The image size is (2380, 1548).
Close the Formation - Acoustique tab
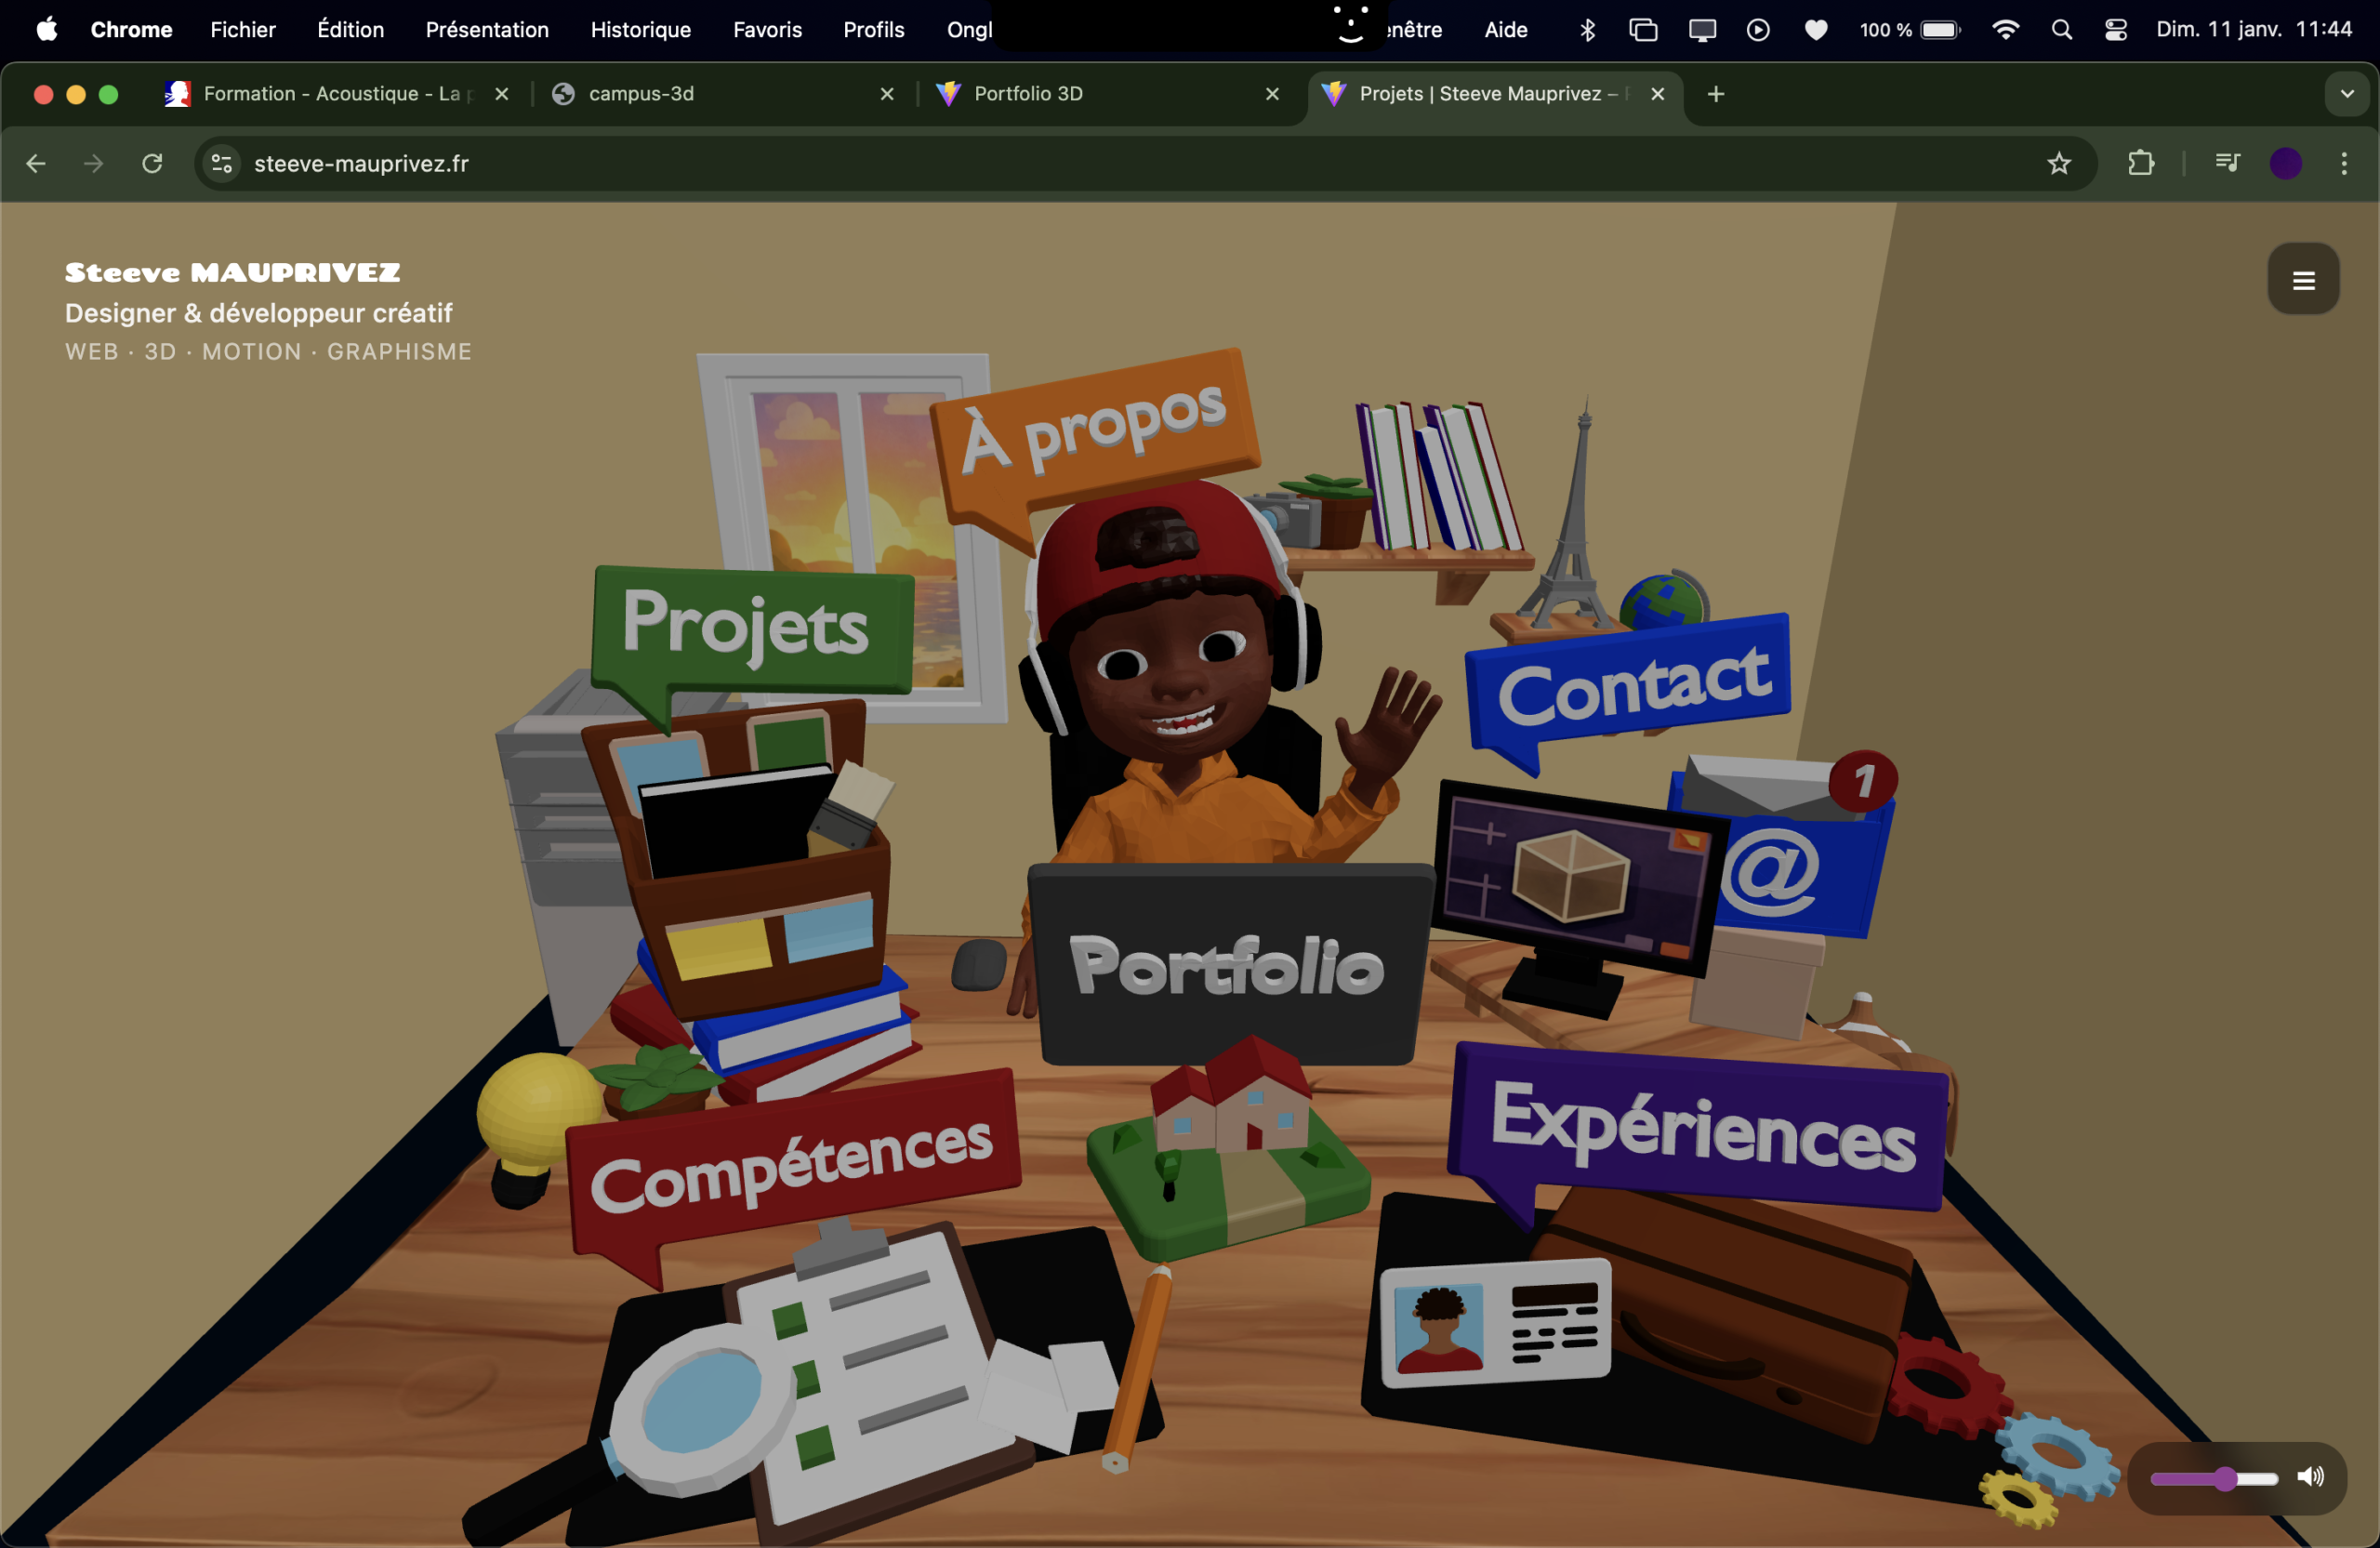point(502,94)
